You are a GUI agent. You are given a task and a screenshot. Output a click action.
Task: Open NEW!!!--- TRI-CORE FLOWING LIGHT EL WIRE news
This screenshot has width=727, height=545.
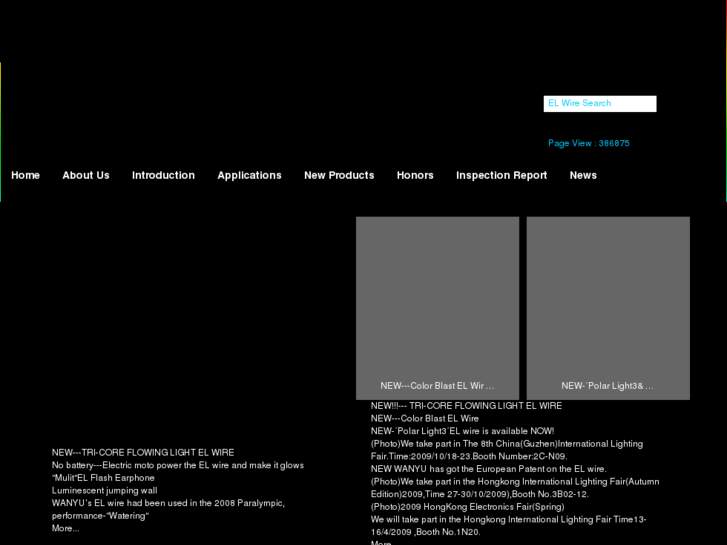466,406
